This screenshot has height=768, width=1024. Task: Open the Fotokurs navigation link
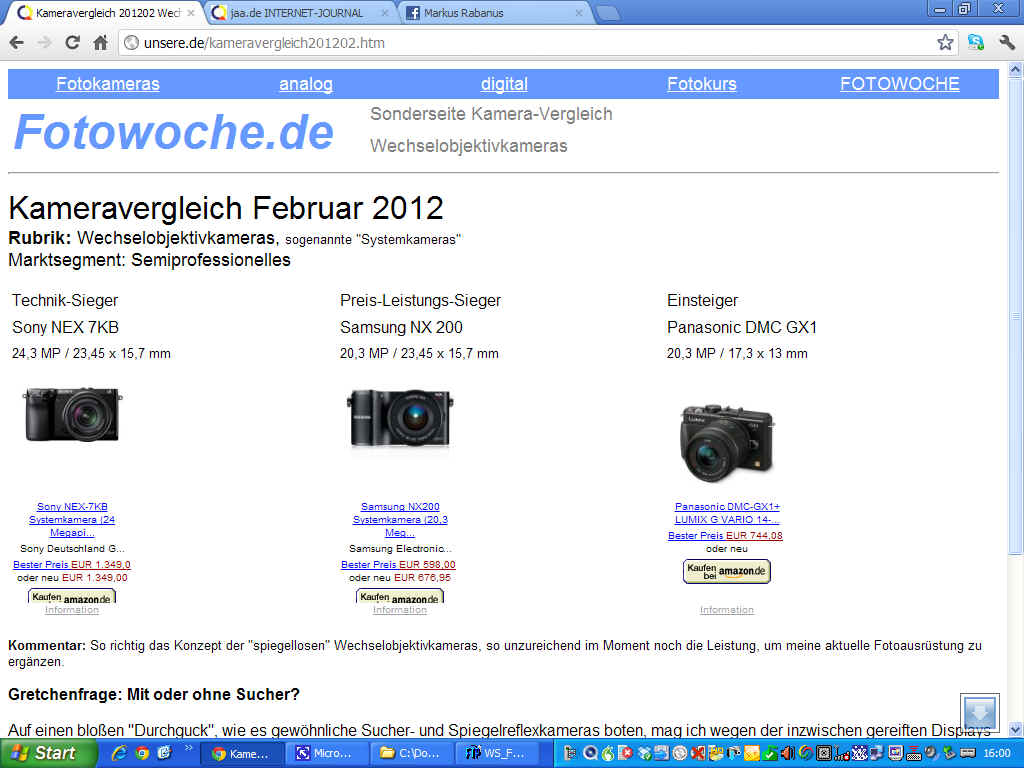[x=701, y=84]
